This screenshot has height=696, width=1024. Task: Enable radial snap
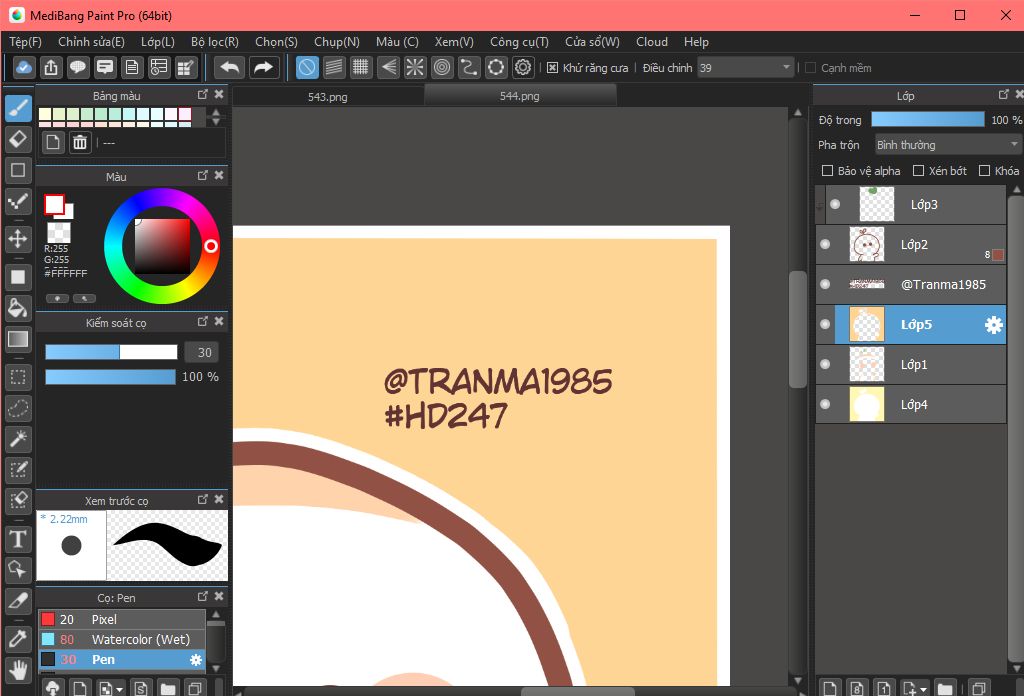pyautogui.click(x=415, y=67)
